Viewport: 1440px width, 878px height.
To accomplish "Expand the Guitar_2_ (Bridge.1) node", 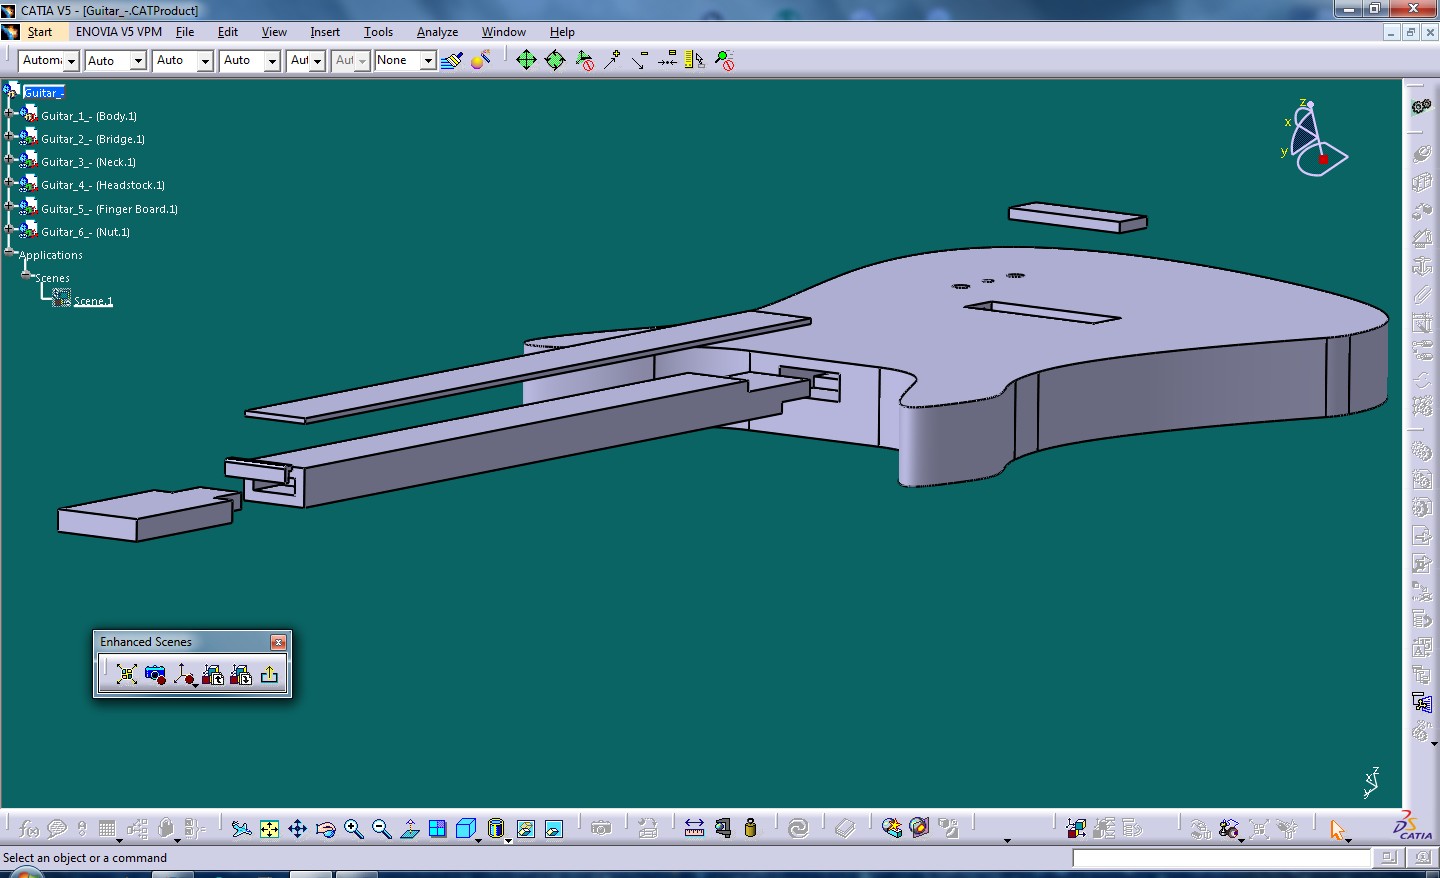I will pyautogui.click(x=9, y=136).
